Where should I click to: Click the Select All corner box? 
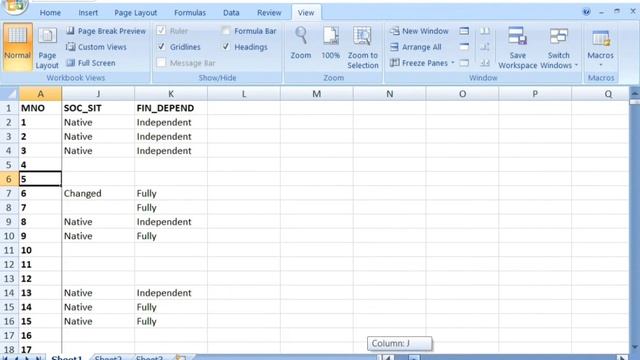pyautogui.click(x=9, y=94)
